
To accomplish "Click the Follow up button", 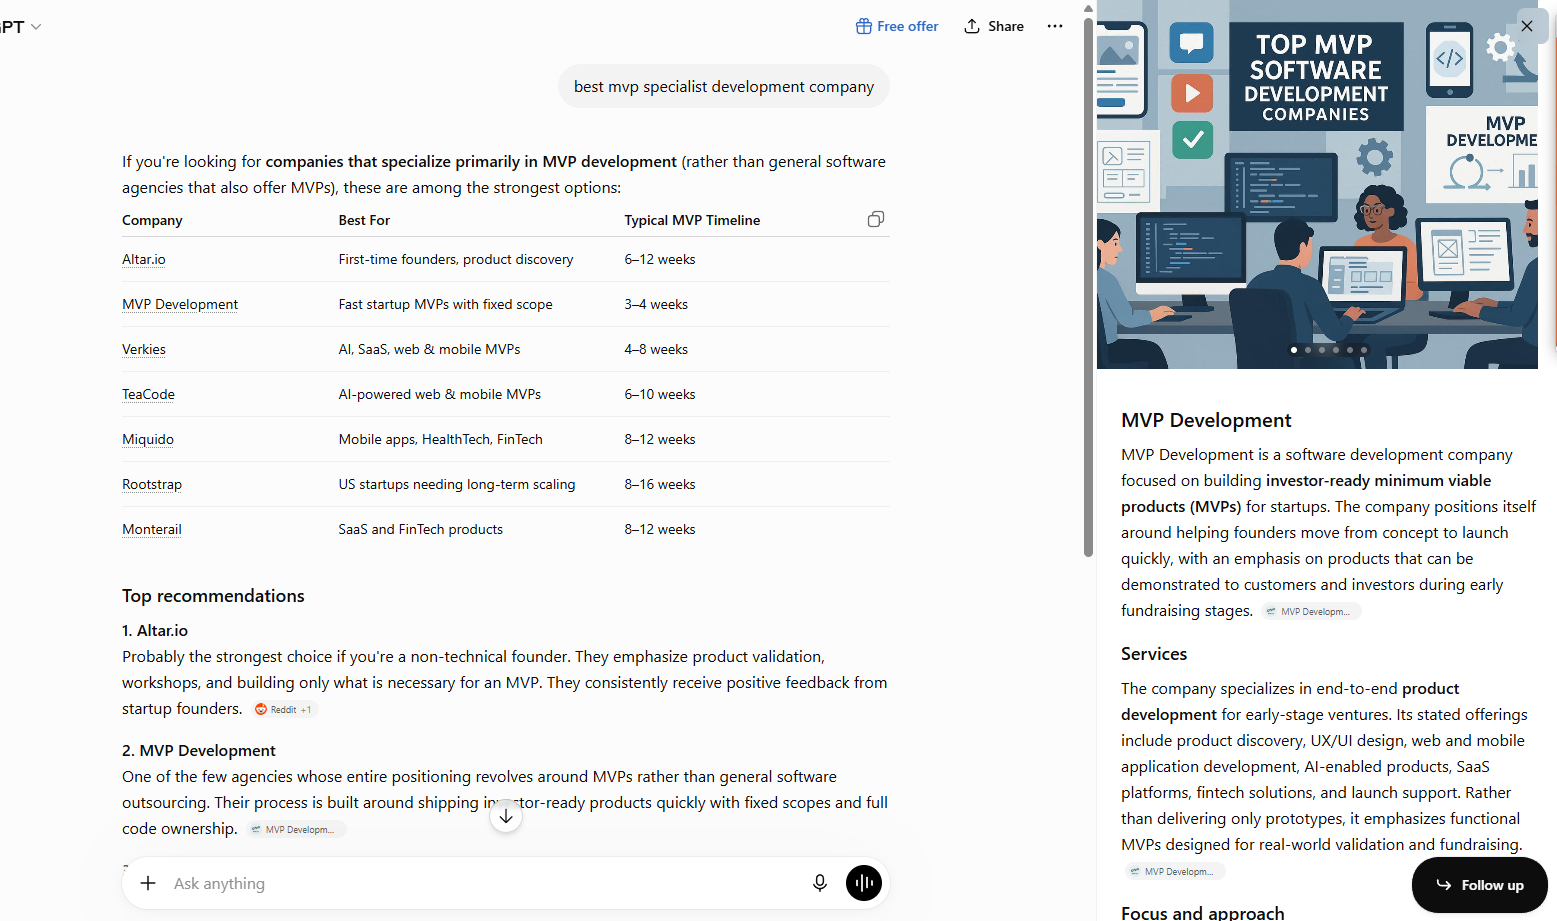I will [1480, 885].
